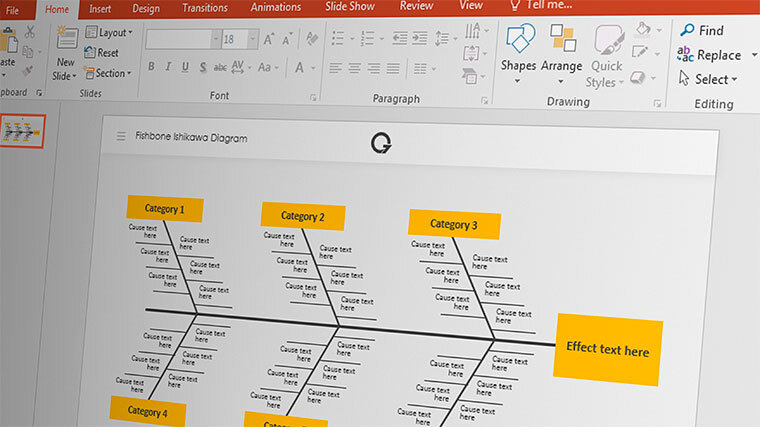Screen dimensions: 760x427
Task: Switch to the Insert tab
Action: 100,9
